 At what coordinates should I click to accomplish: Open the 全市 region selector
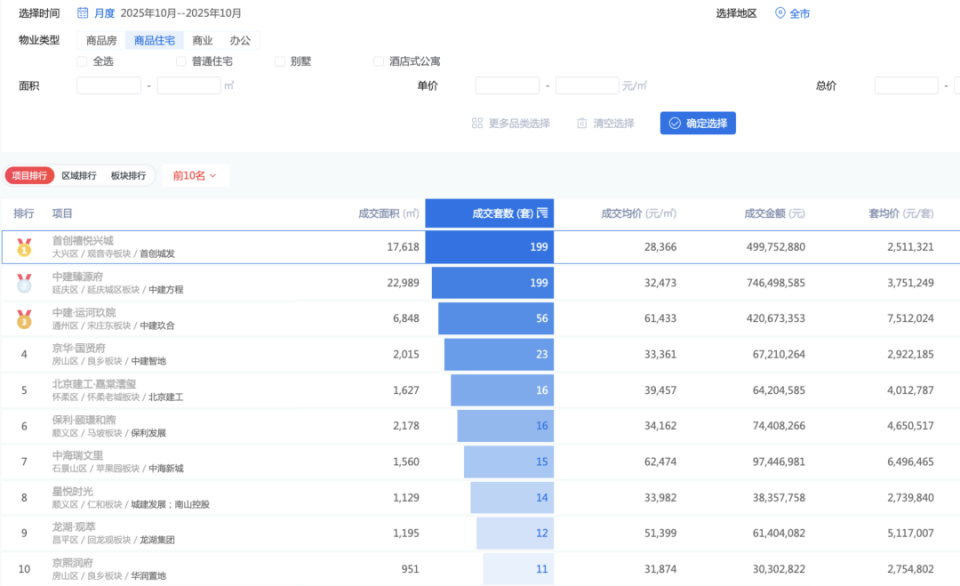tap(799, 14)
